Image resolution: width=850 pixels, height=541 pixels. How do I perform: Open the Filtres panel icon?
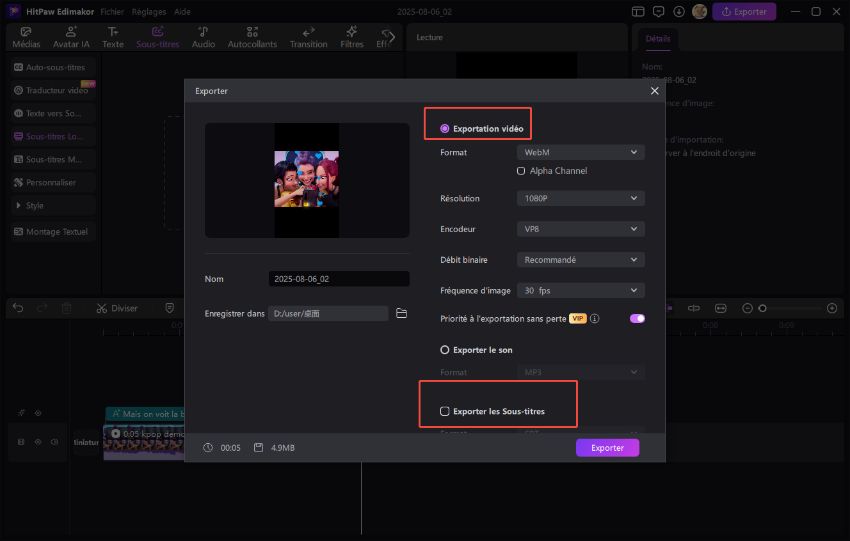click(x=351, y=38)
